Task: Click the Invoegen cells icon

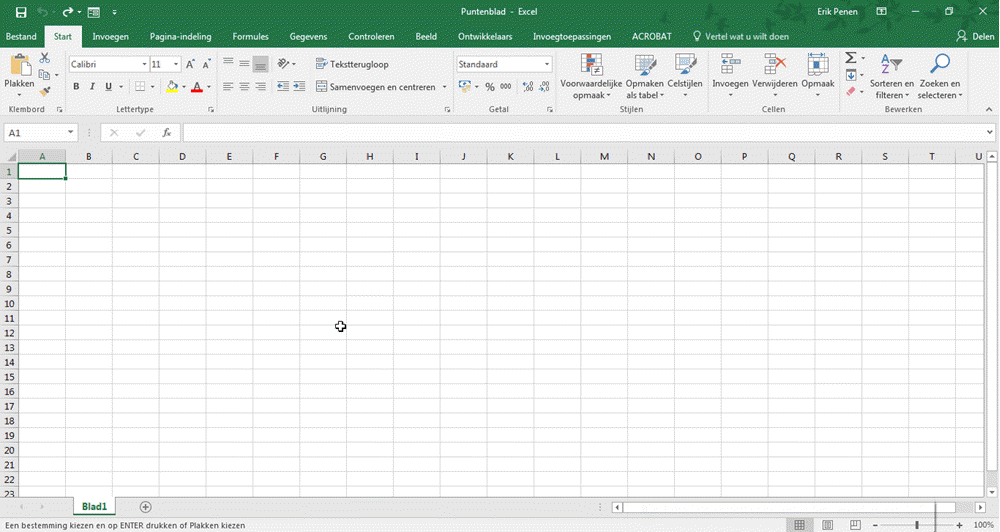Action: point(730,64)
